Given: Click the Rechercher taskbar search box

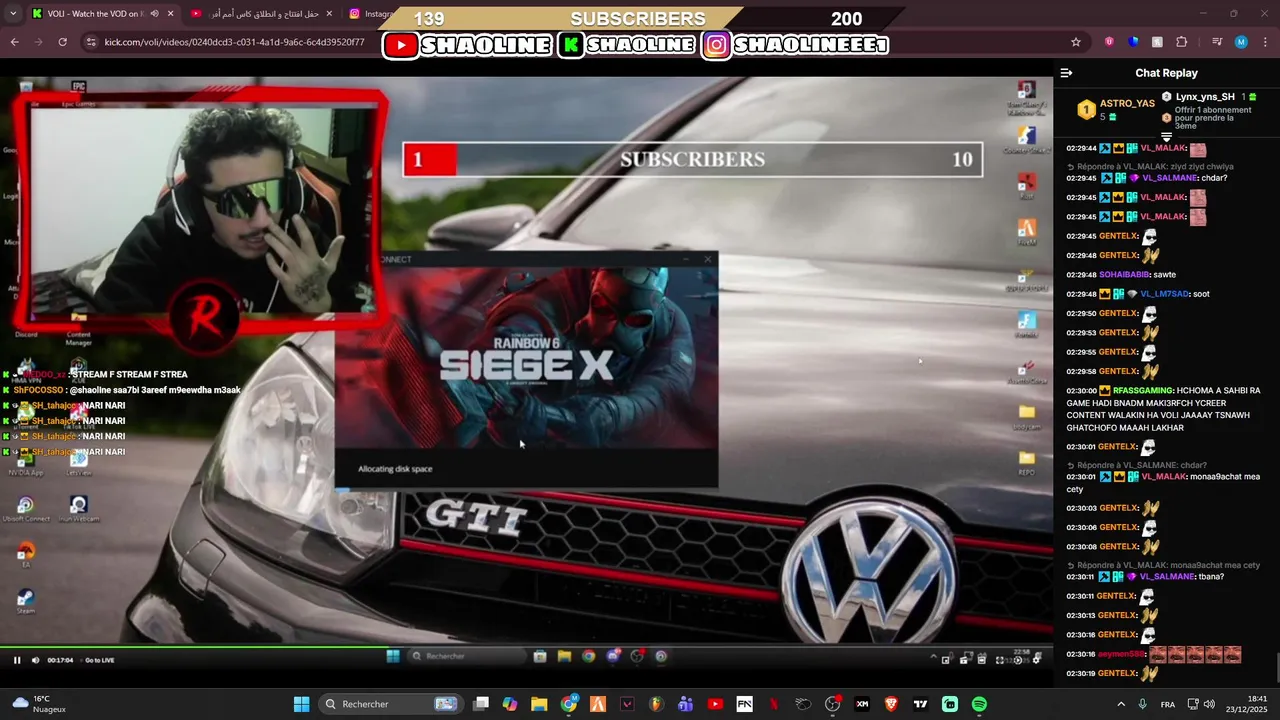Looking at the screenshot, I should tap(390, 704).
